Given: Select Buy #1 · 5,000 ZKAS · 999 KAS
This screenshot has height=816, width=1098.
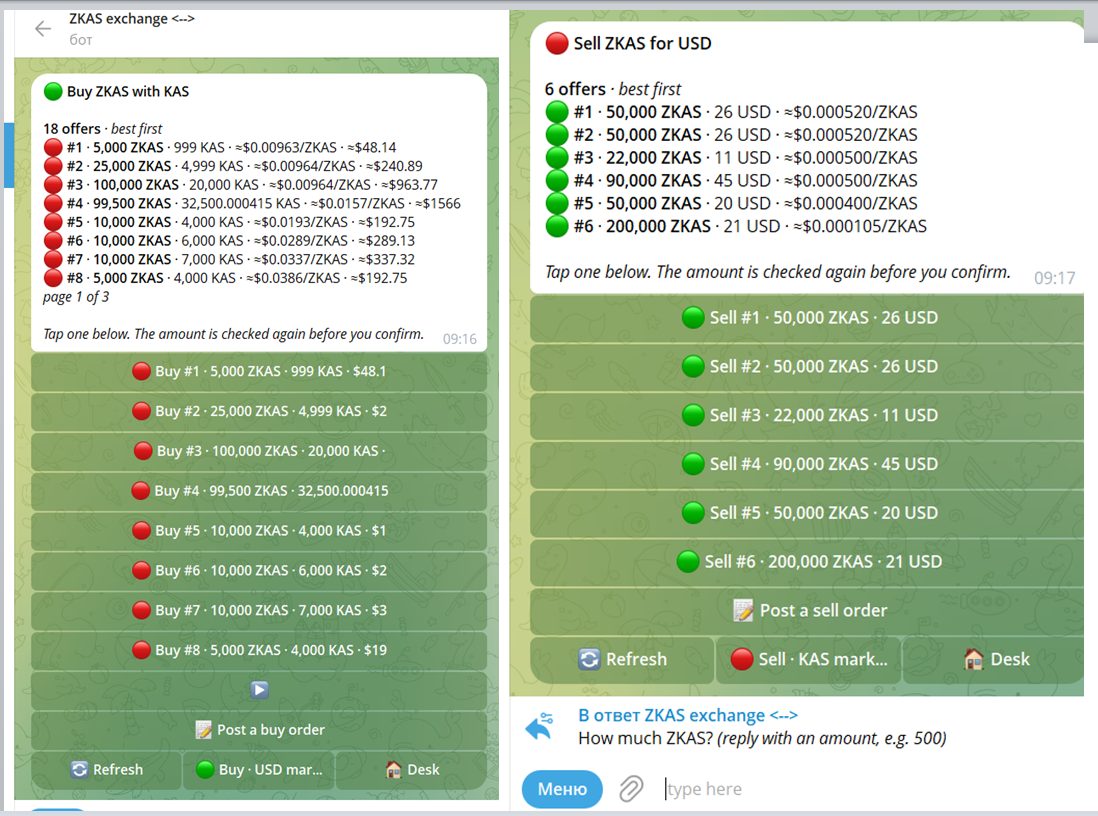Looking at the screenshot, I should tap(259, 371).
